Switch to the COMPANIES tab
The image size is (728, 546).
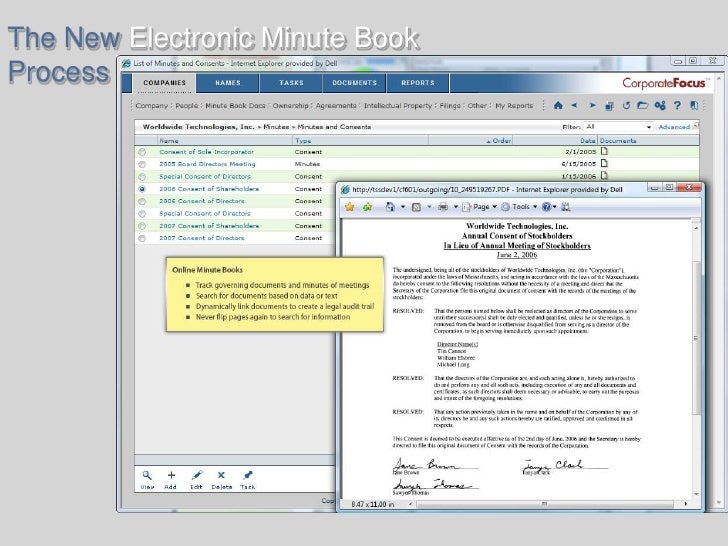pos(164,83)
